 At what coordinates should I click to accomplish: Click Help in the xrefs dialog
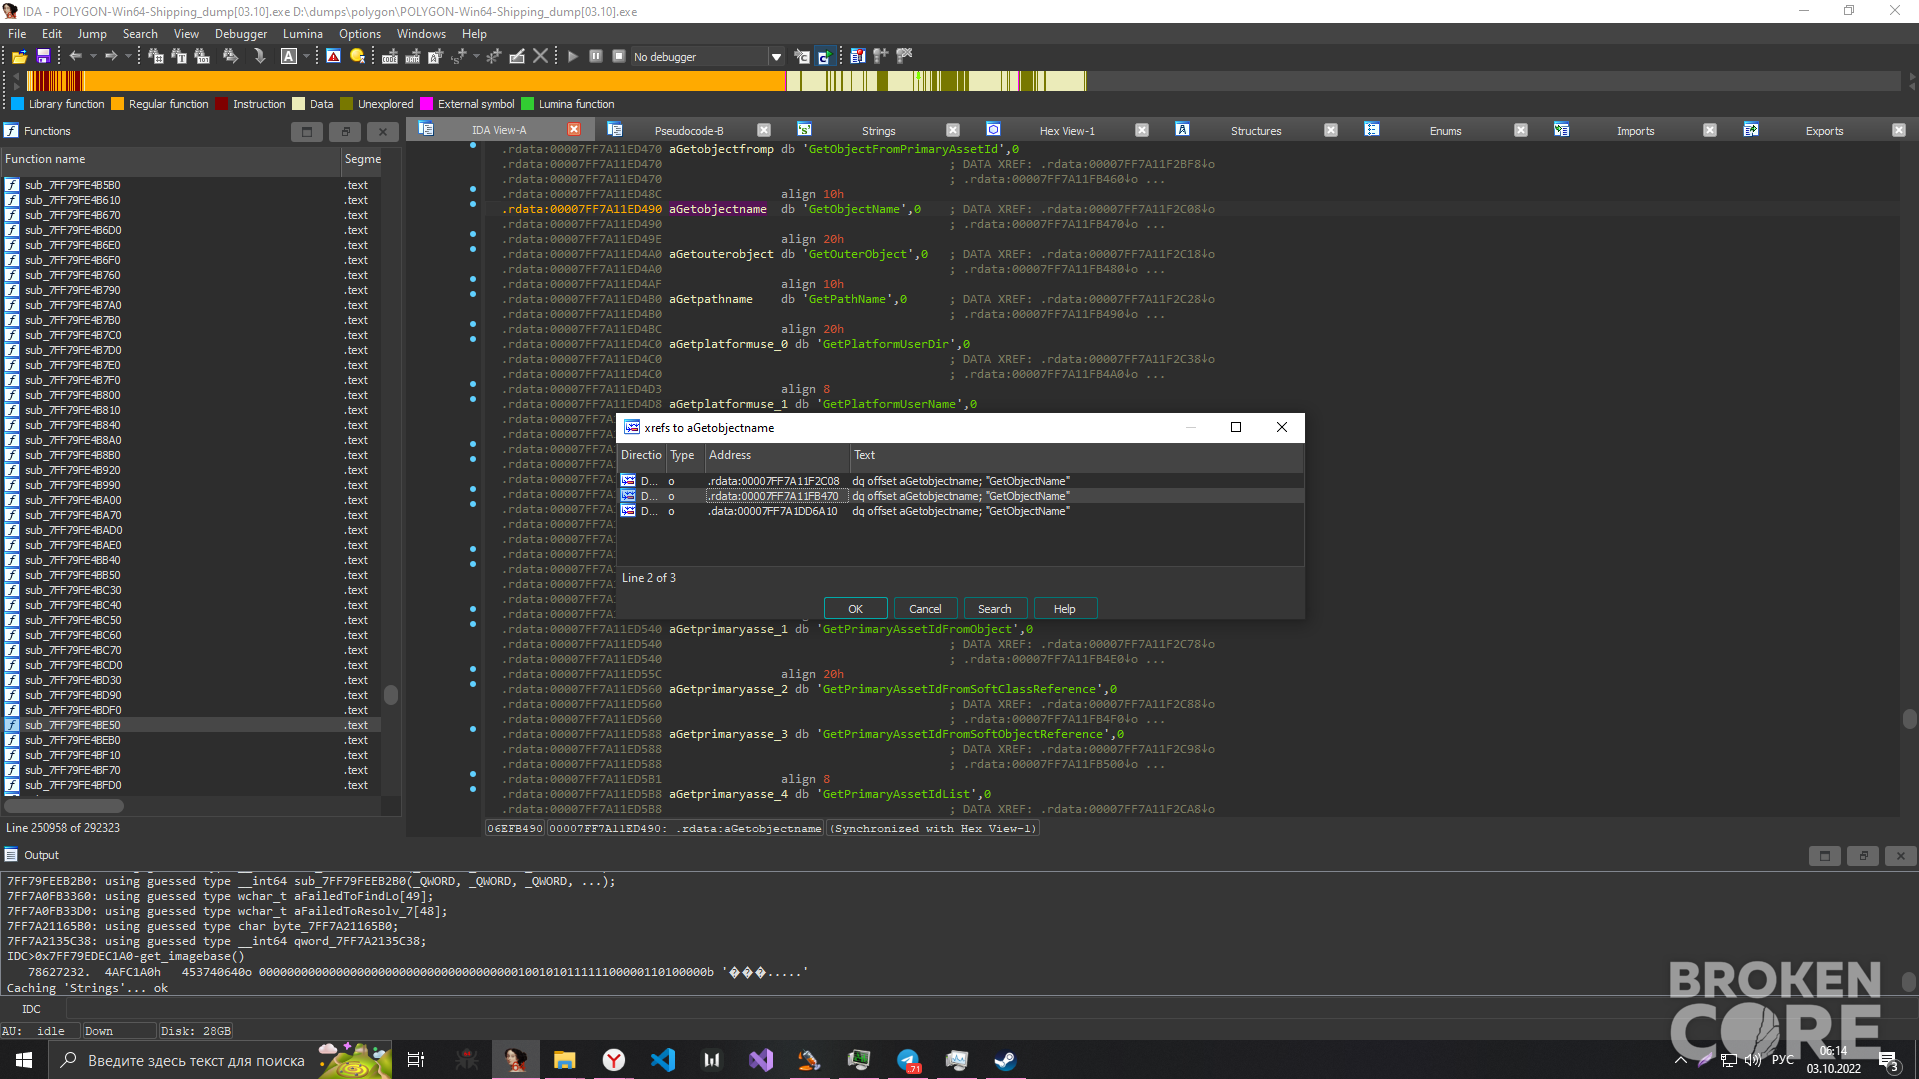(x=1065, y=609)
